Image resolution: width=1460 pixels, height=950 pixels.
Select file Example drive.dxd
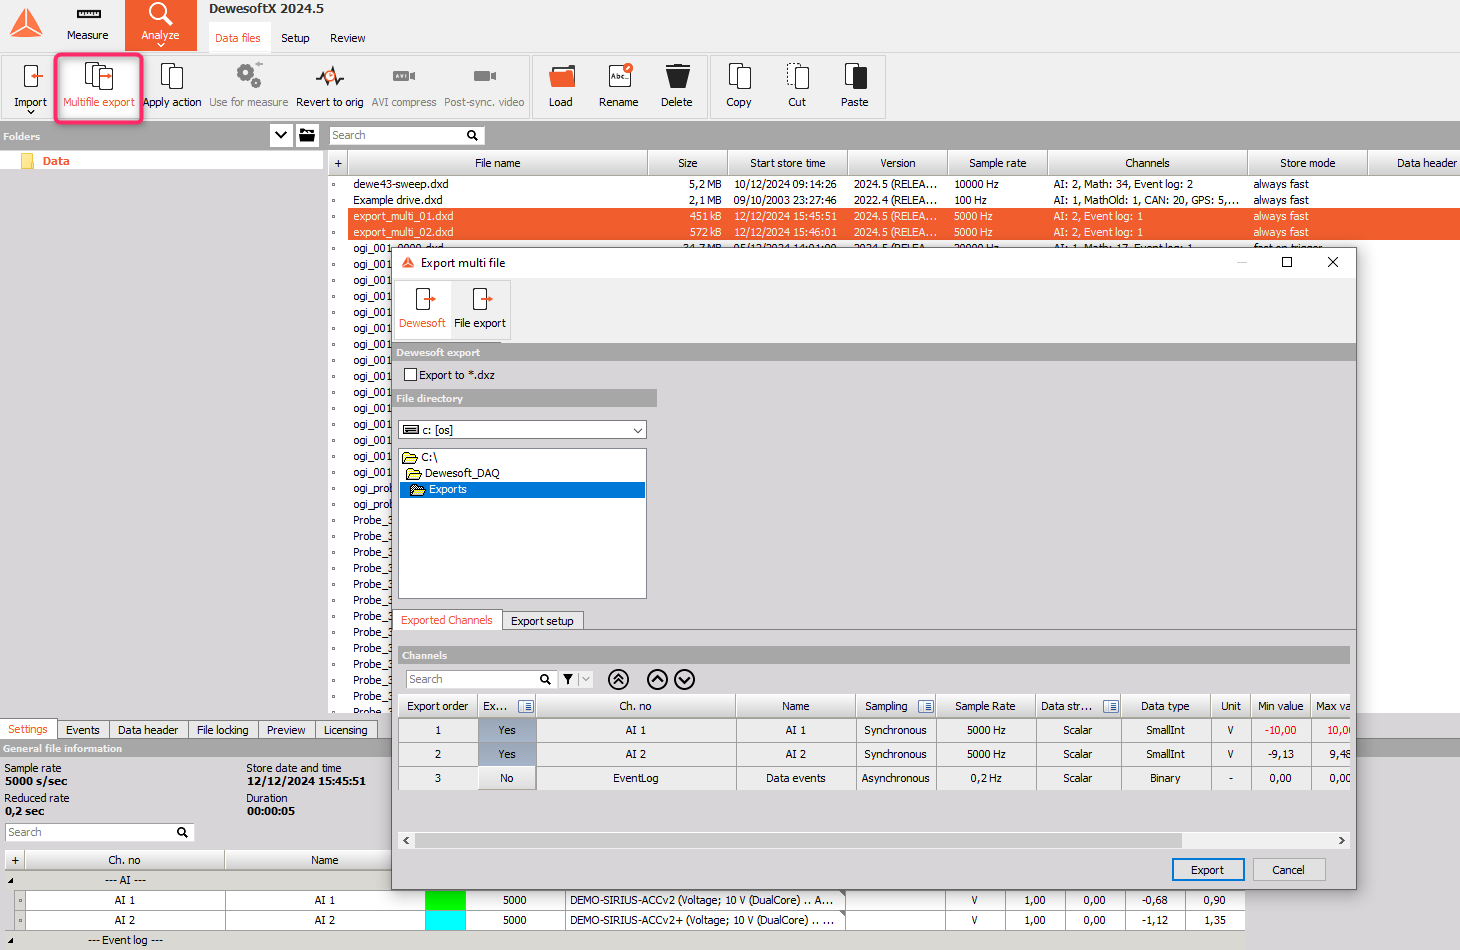398,200
